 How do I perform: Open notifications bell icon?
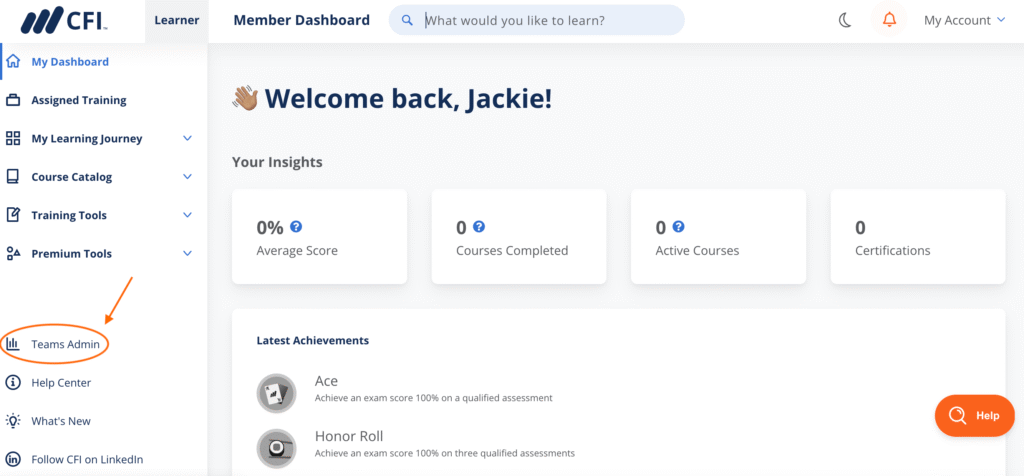(x=889, y=20)
